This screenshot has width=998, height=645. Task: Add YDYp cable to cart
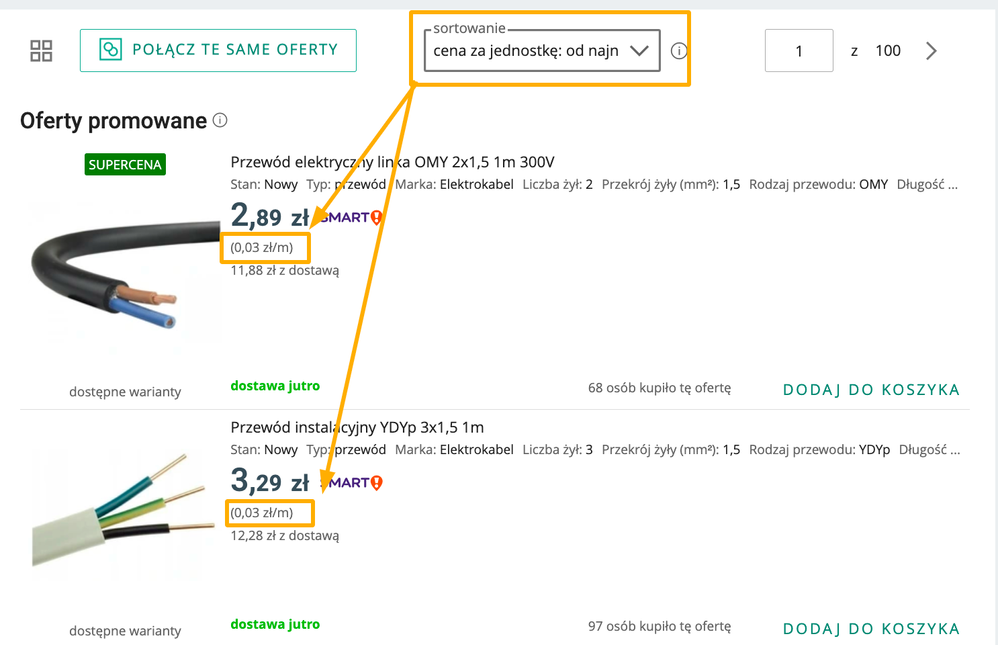pyautogui.click(x=871, y=629)
